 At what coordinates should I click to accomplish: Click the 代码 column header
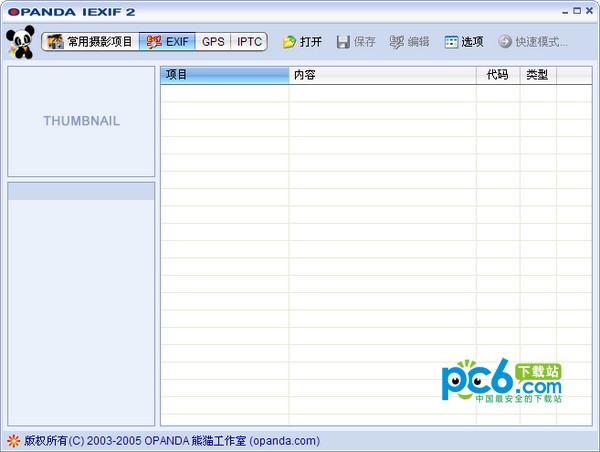coord(498,75)
